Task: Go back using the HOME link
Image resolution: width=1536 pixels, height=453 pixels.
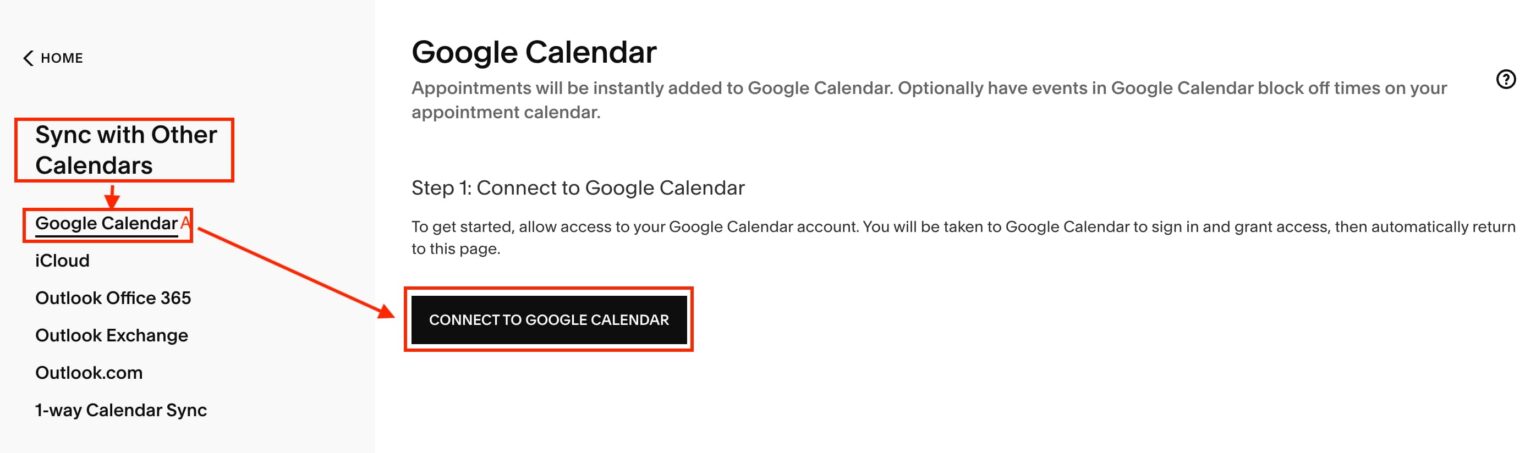Action: coord(61,58)
